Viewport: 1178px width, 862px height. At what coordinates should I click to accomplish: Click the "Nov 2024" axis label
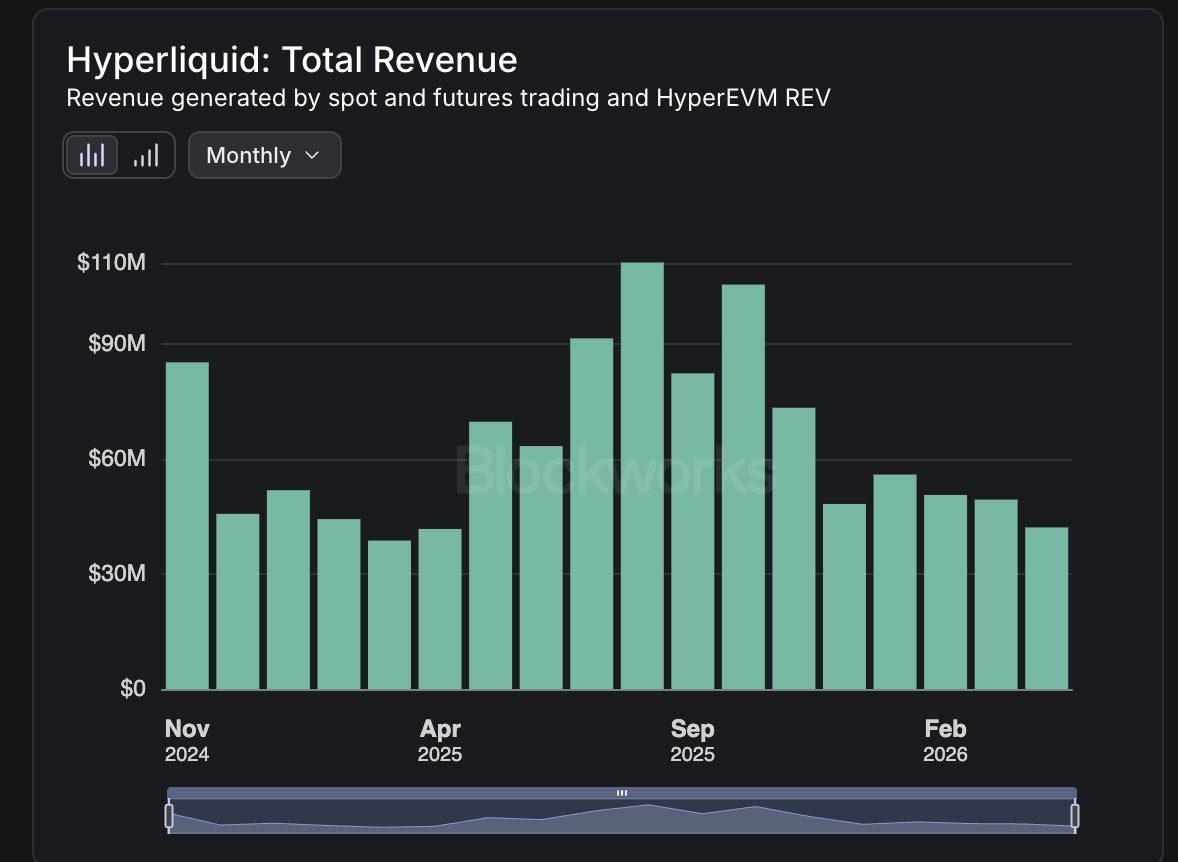point(187,740)
